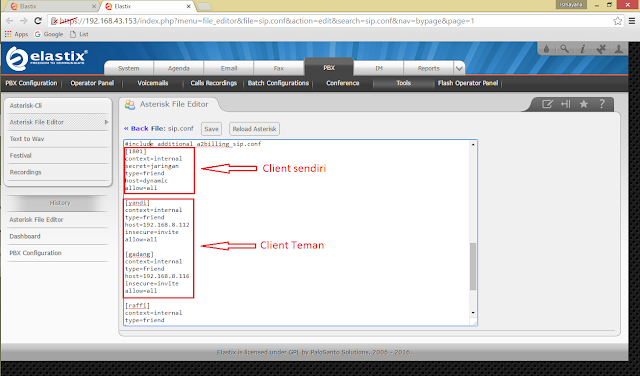Open the Email tab
This screenshot has height=376, width=640.
[x=229, y=69]
